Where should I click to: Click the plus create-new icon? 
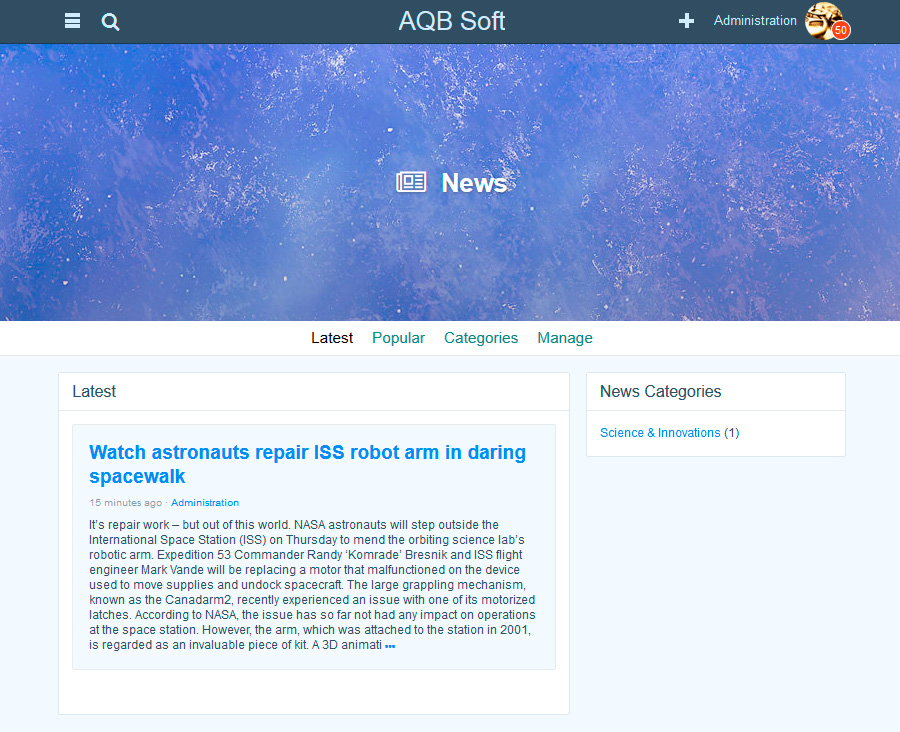coord(686,21)
